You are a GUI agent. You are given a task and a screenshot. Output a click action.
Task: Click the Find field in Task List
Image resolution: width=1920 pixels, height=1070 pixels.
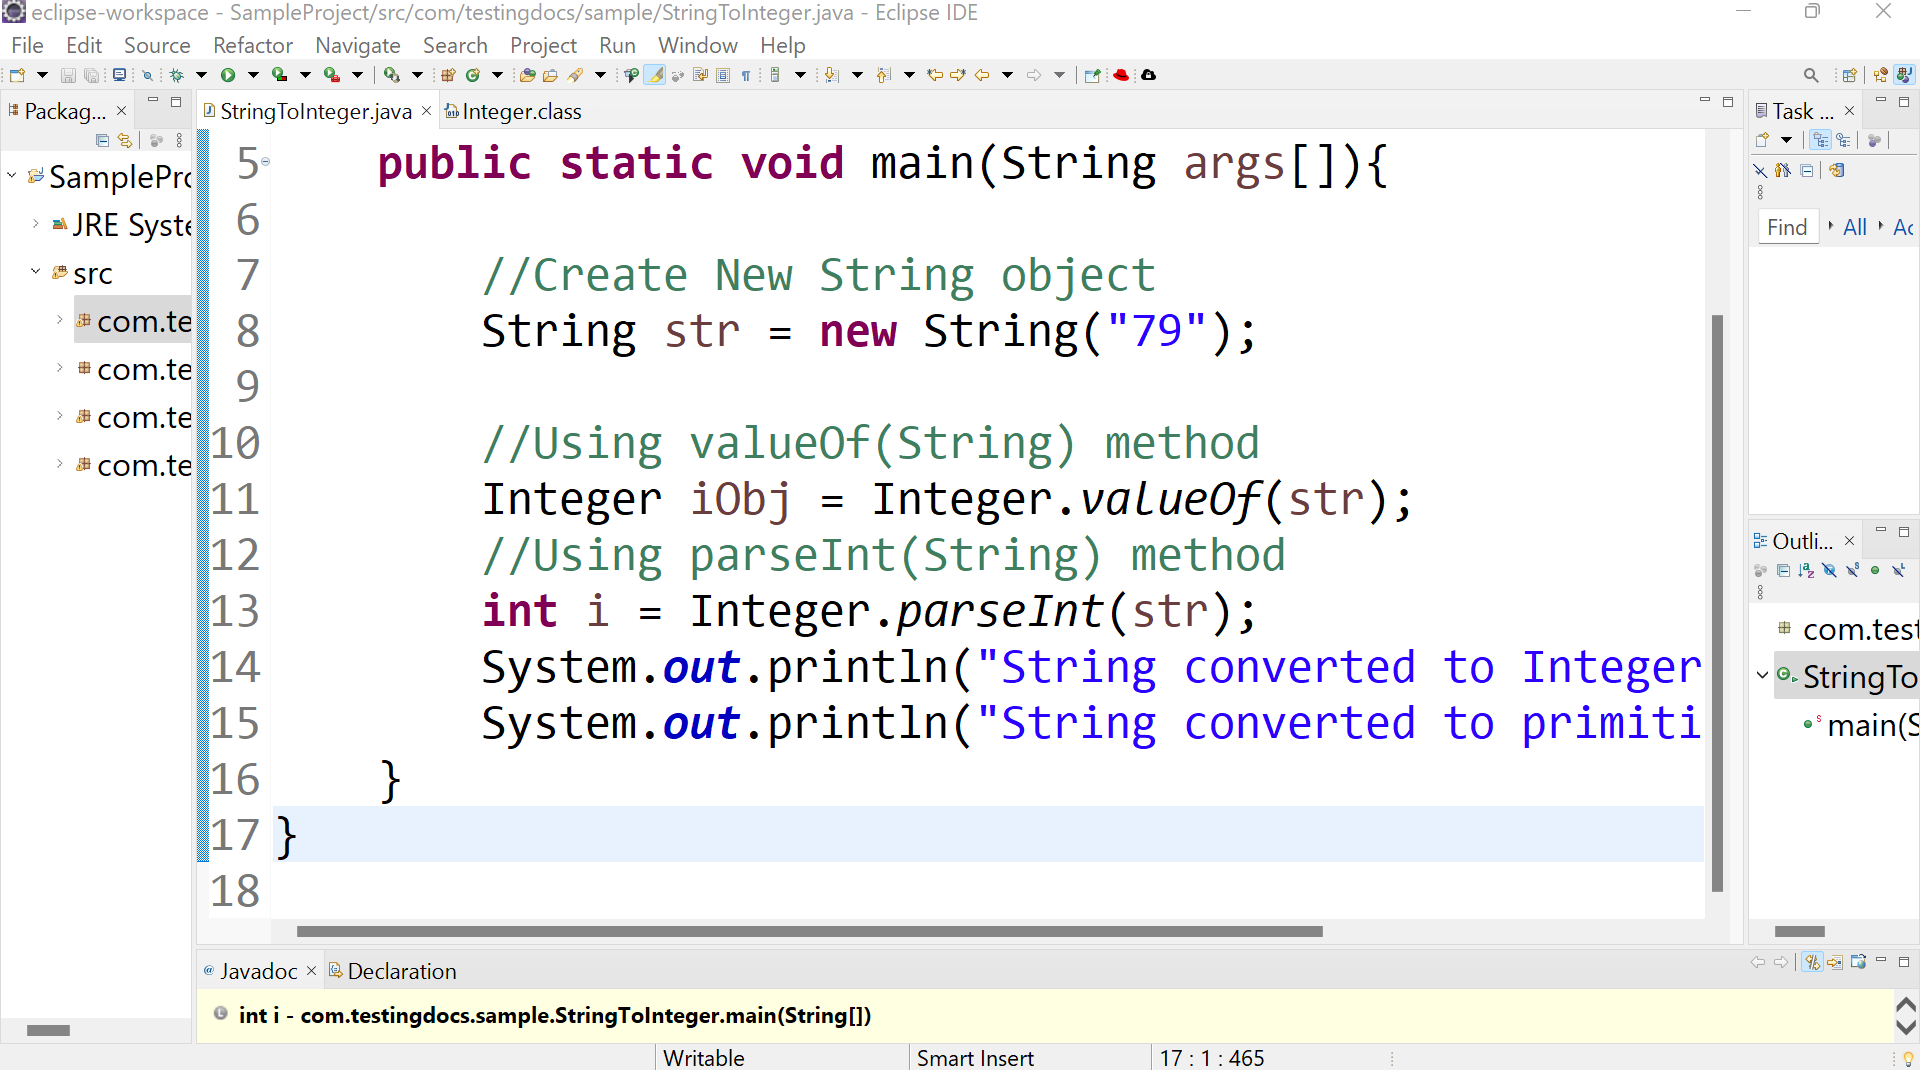click(x=1786, y=227)
